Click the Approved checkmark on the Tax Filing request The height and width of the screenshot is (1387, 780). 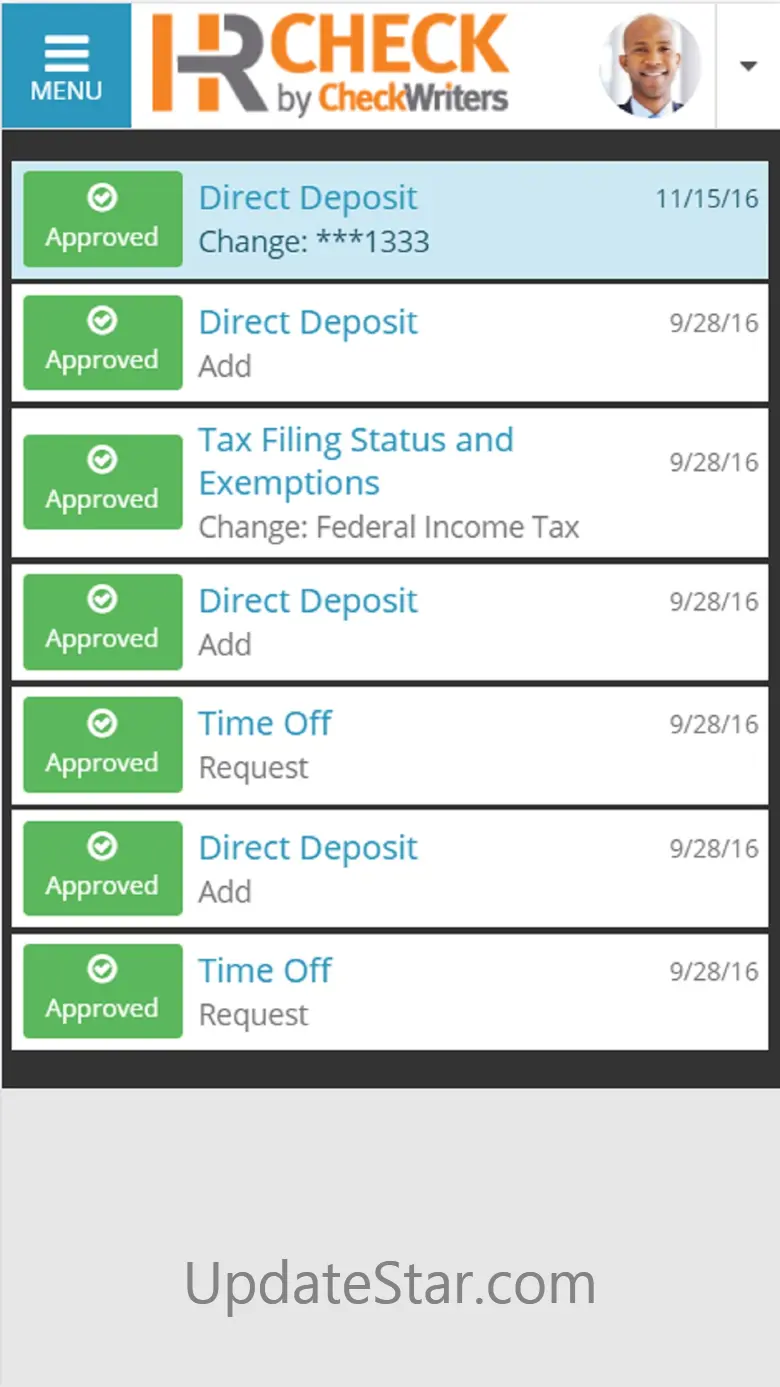(102, 460)
